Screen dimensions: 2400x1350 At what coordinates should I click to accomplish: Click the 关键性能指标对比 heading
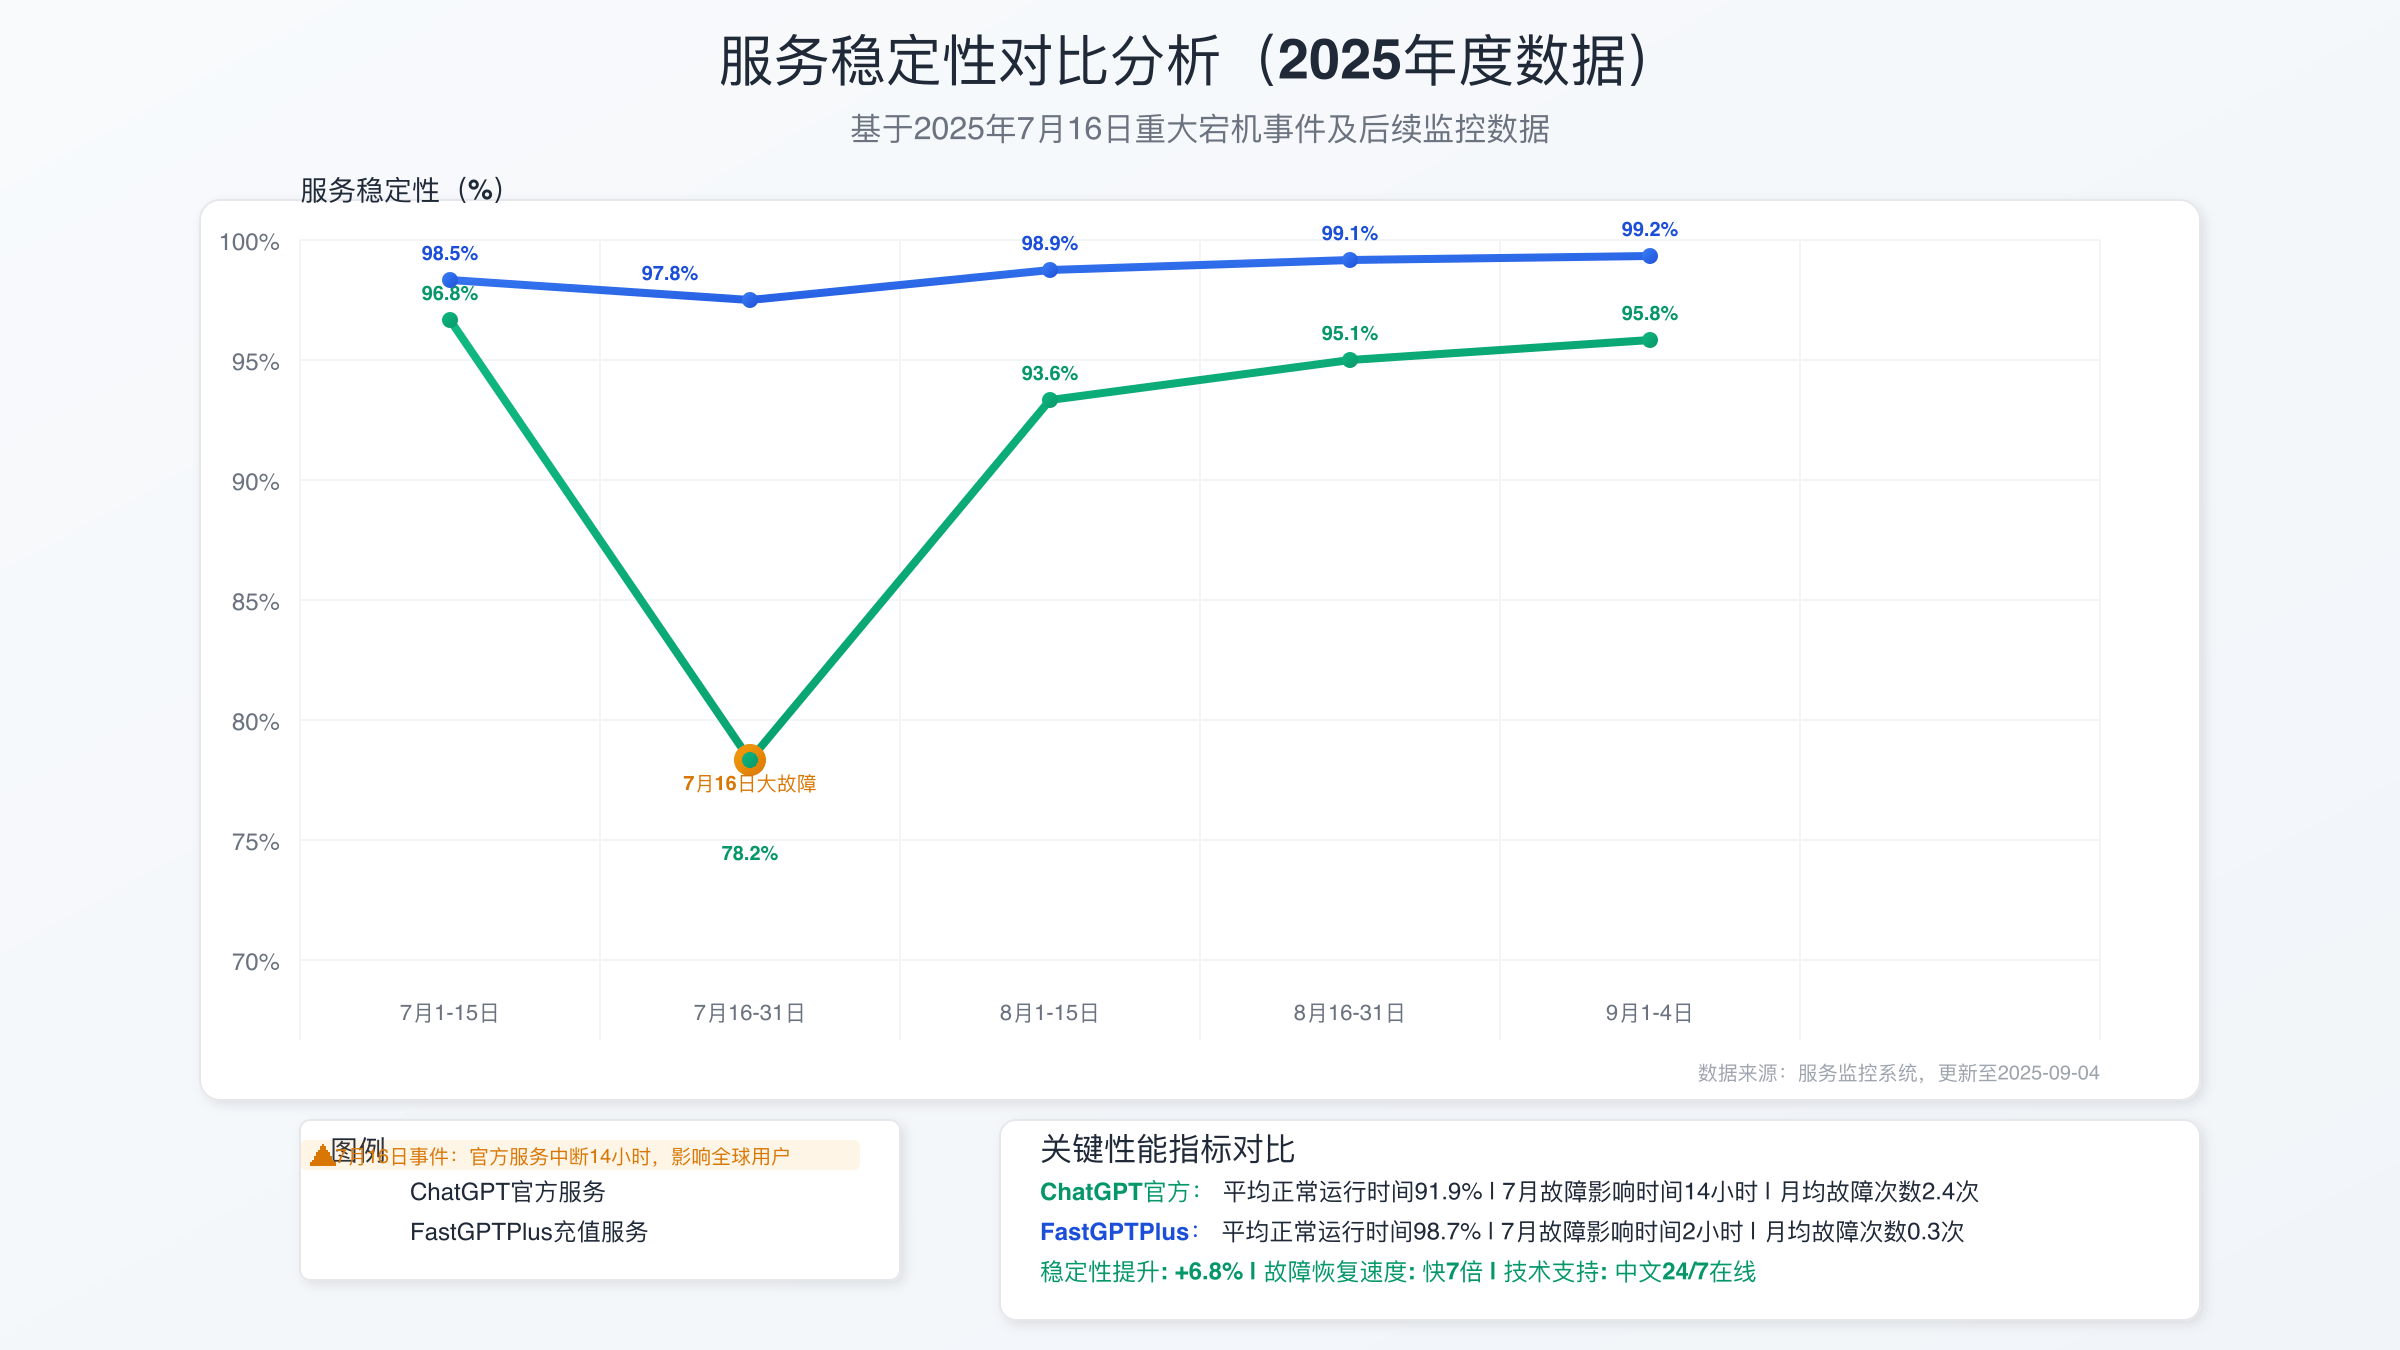(x=1167, y=1149)
